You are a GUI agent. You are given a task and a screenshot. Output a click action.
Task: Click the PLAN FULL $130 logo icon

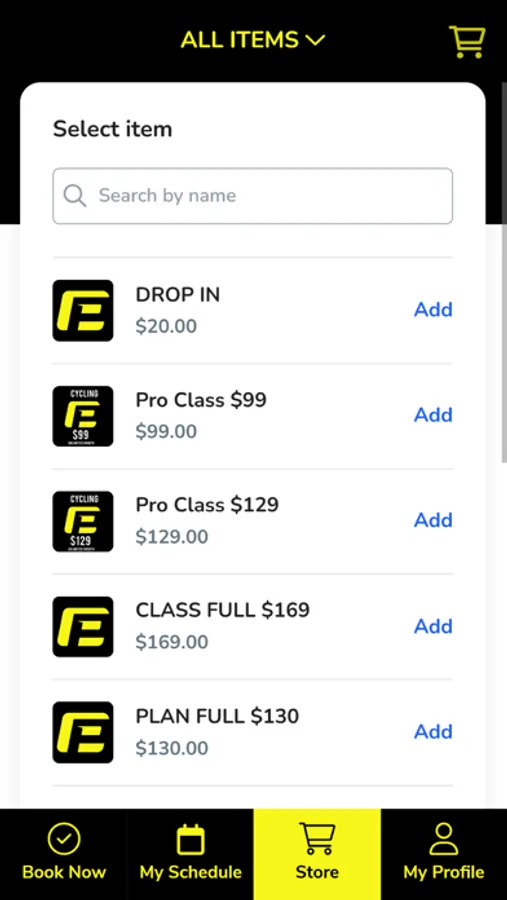coord(83,732)
